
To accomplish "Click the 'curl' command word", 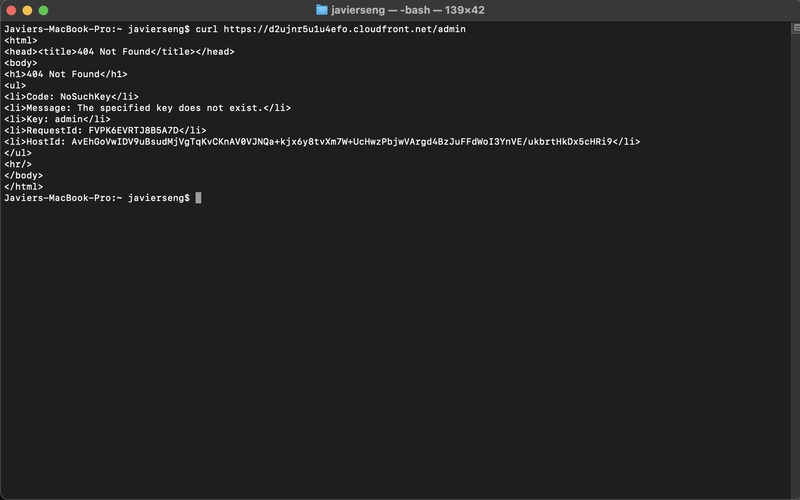I will (x=207, y=29).
